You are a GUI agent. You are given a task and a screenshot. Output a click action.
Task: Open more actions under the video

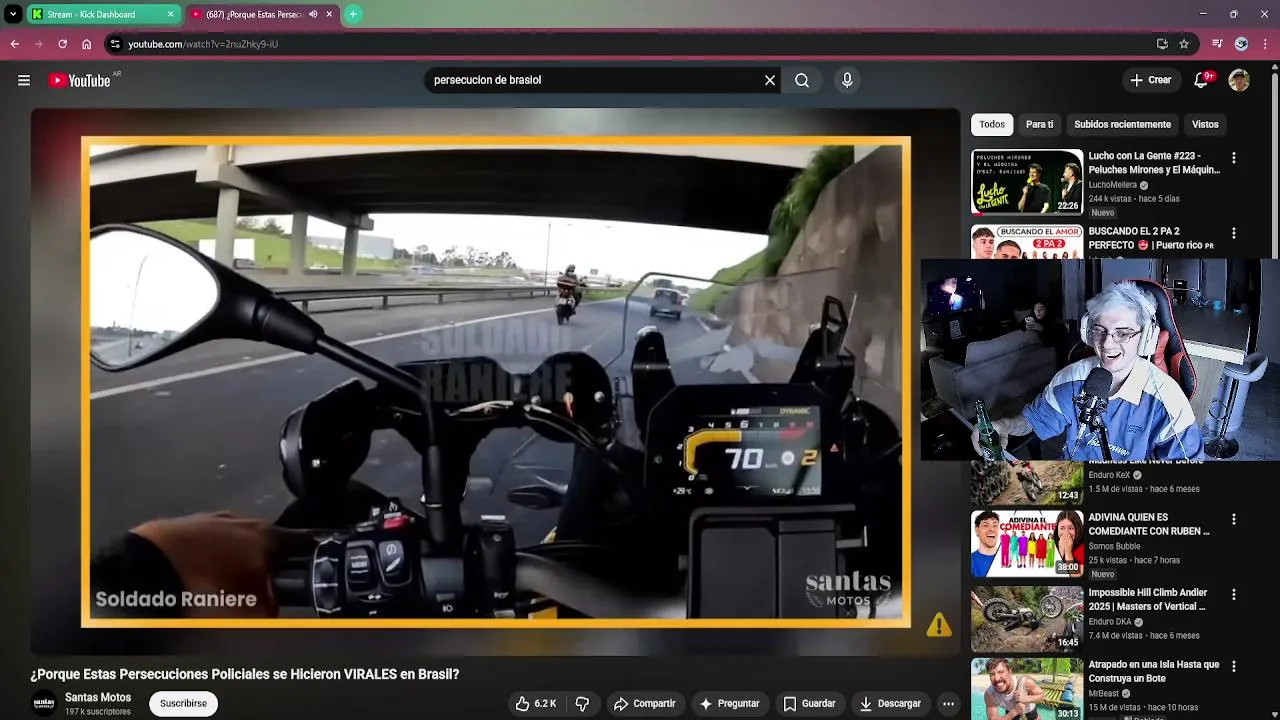[948, 703]
